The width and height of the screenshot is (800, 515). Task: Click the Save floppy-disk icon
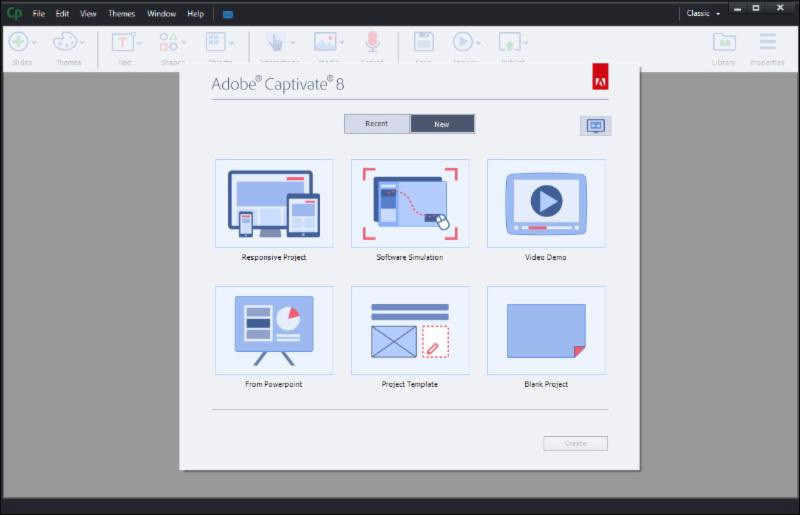point(423,41)
